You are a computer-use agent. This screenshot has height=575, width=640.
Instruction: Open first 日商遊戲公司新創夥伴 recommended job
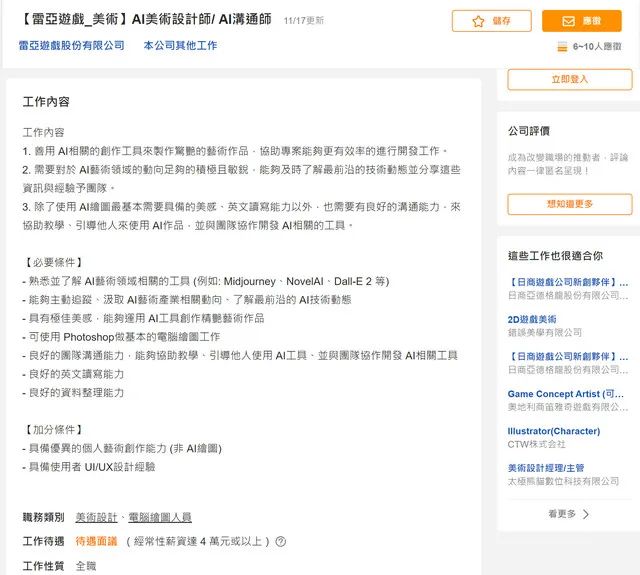click(x=568, y=282)
